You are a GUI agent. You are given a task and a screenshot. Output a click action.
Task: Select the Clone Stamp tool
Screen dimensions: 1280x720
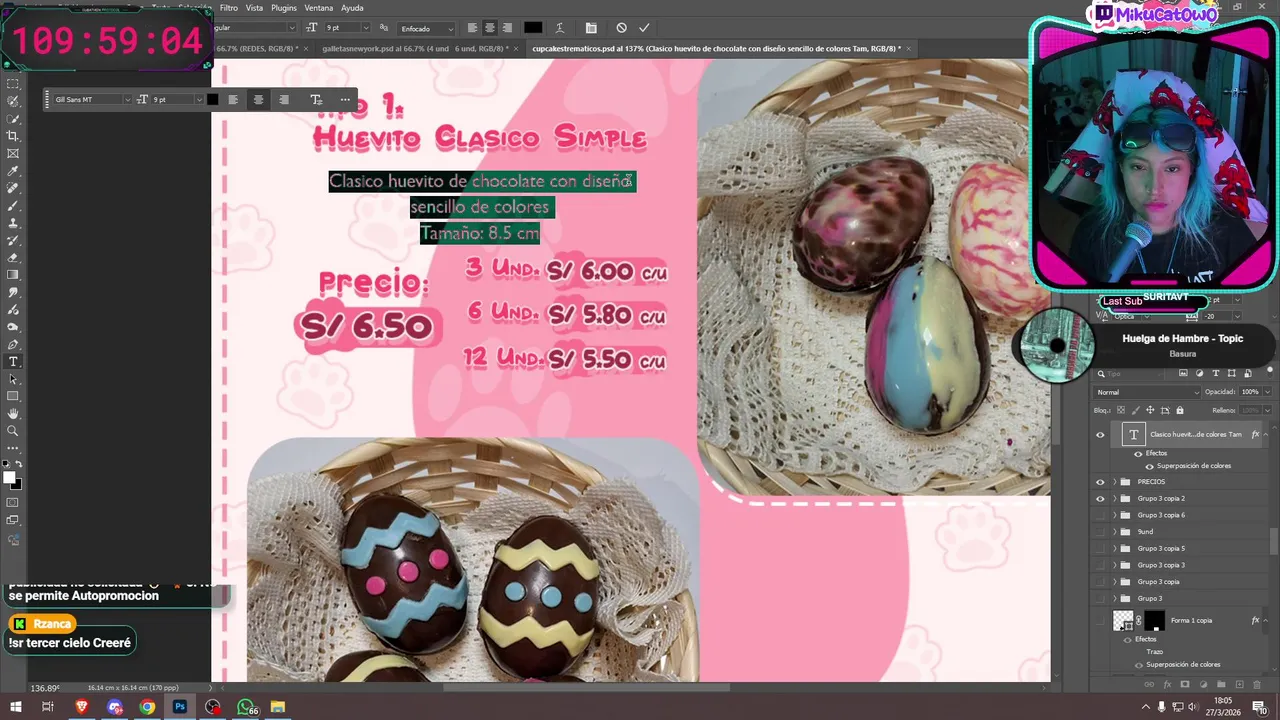pos(13,223)
